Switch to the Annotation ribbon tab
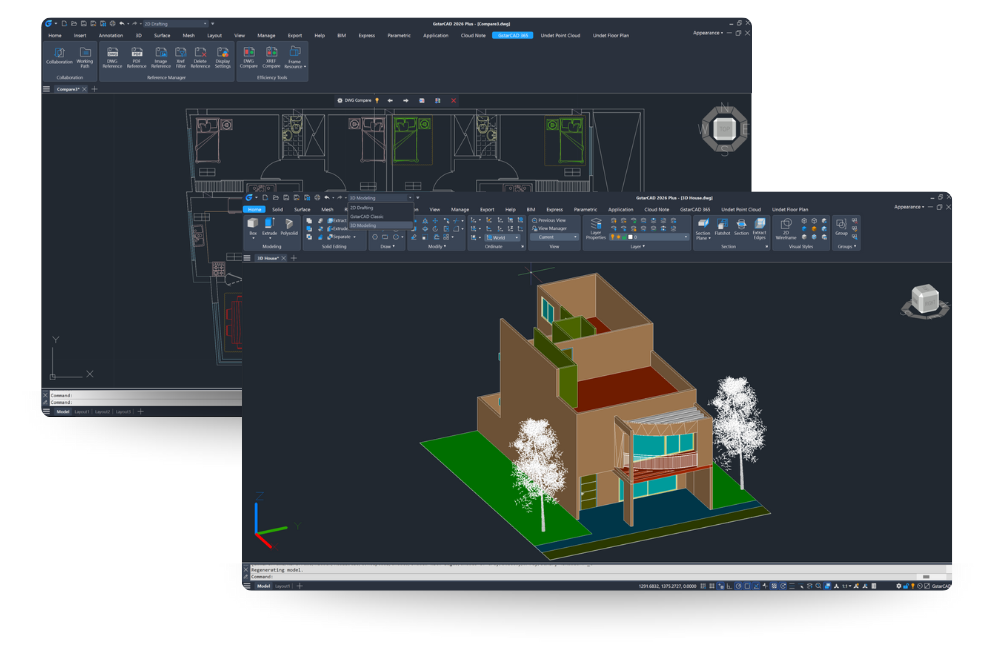This screenshot has width=1000, height=650. 111,35
